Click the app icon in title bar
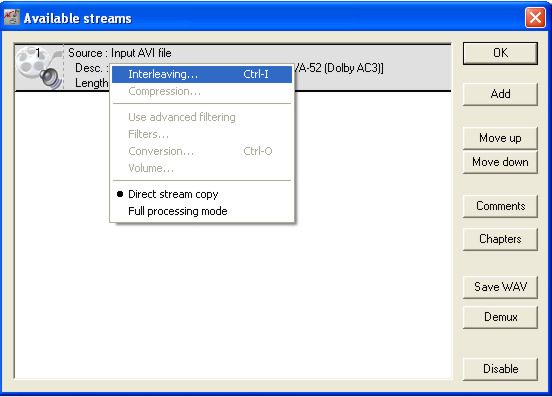The image size is (552, 397). coord(12,17)
